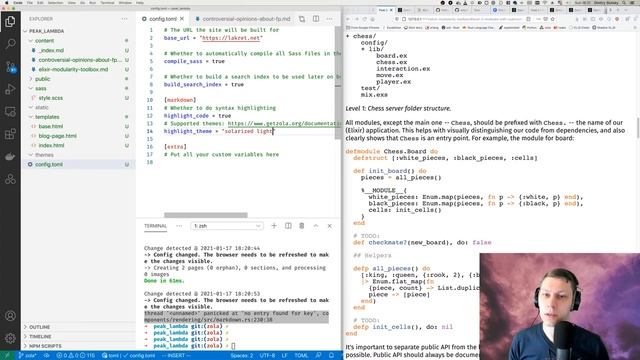Click the browser back arrow
The width and height of the screenshot is (640, 360).
pyautogui.click(x=348, y=19)
